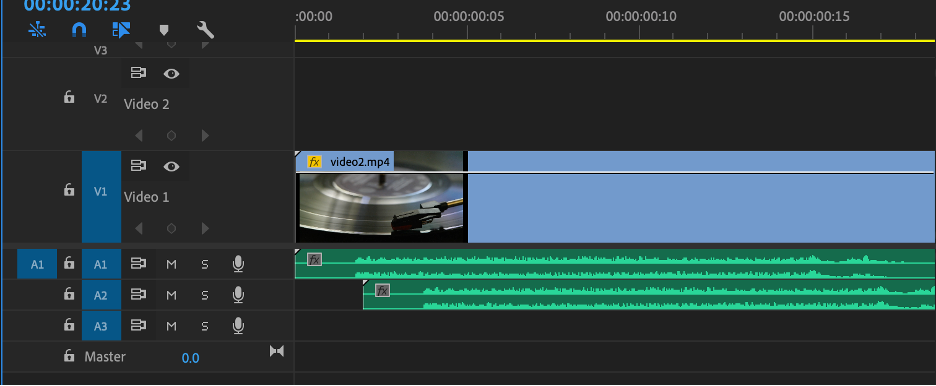Hide Video 2 track output eye

[x=171, y=73]
